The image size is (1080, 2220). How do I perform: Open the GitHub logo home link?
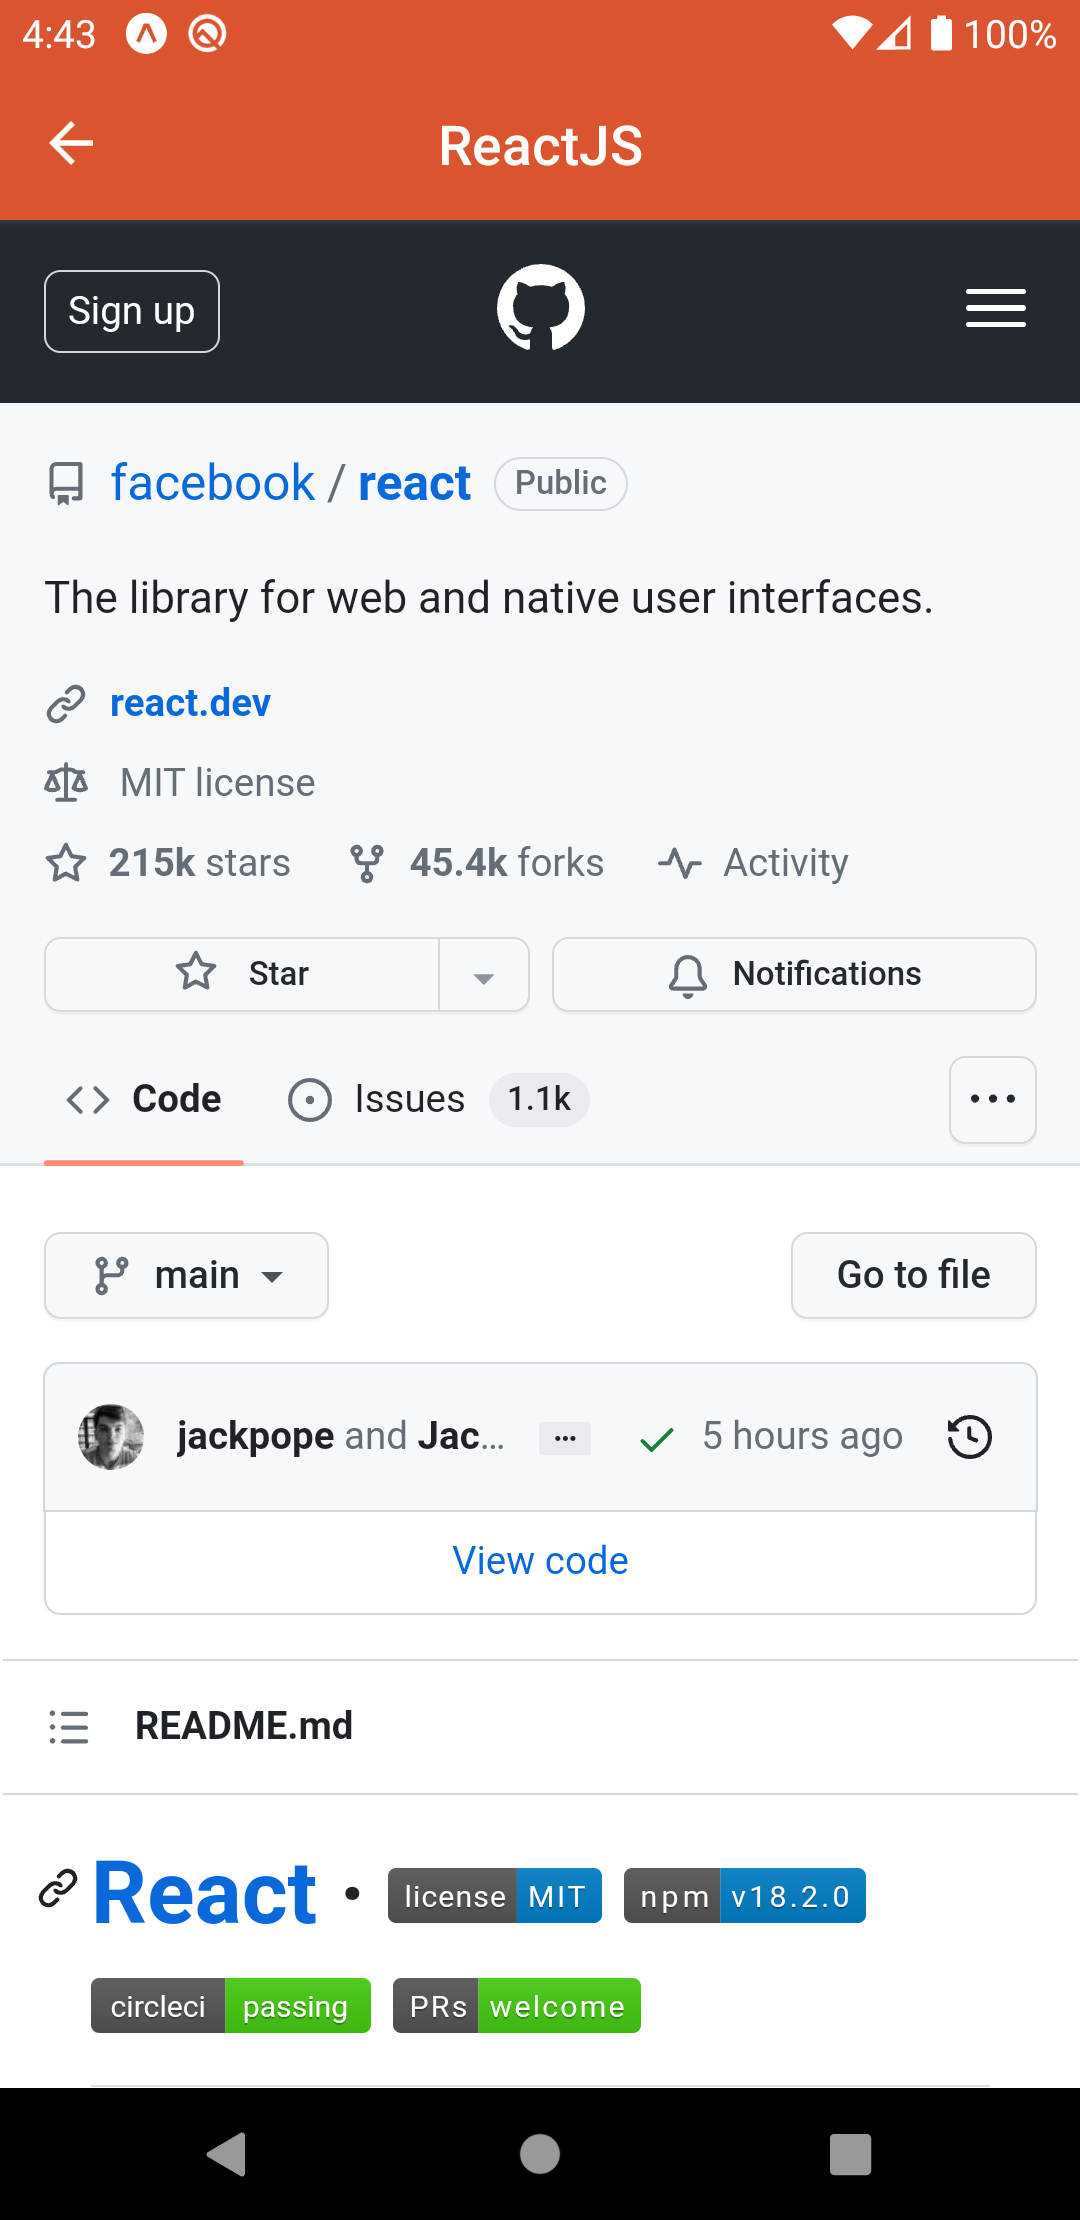(x=541, y=308)
